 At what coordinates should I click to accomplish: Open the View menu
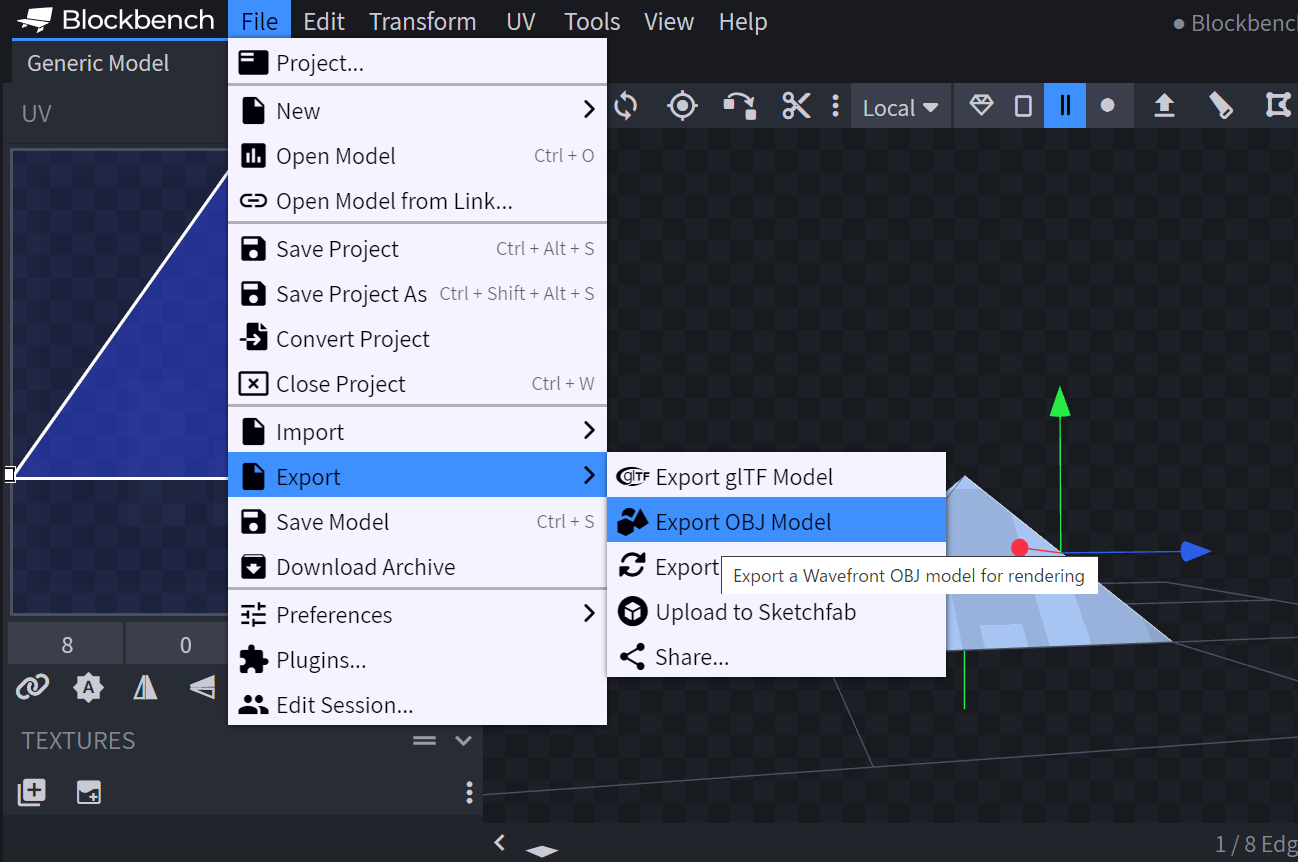coord(669,21)
